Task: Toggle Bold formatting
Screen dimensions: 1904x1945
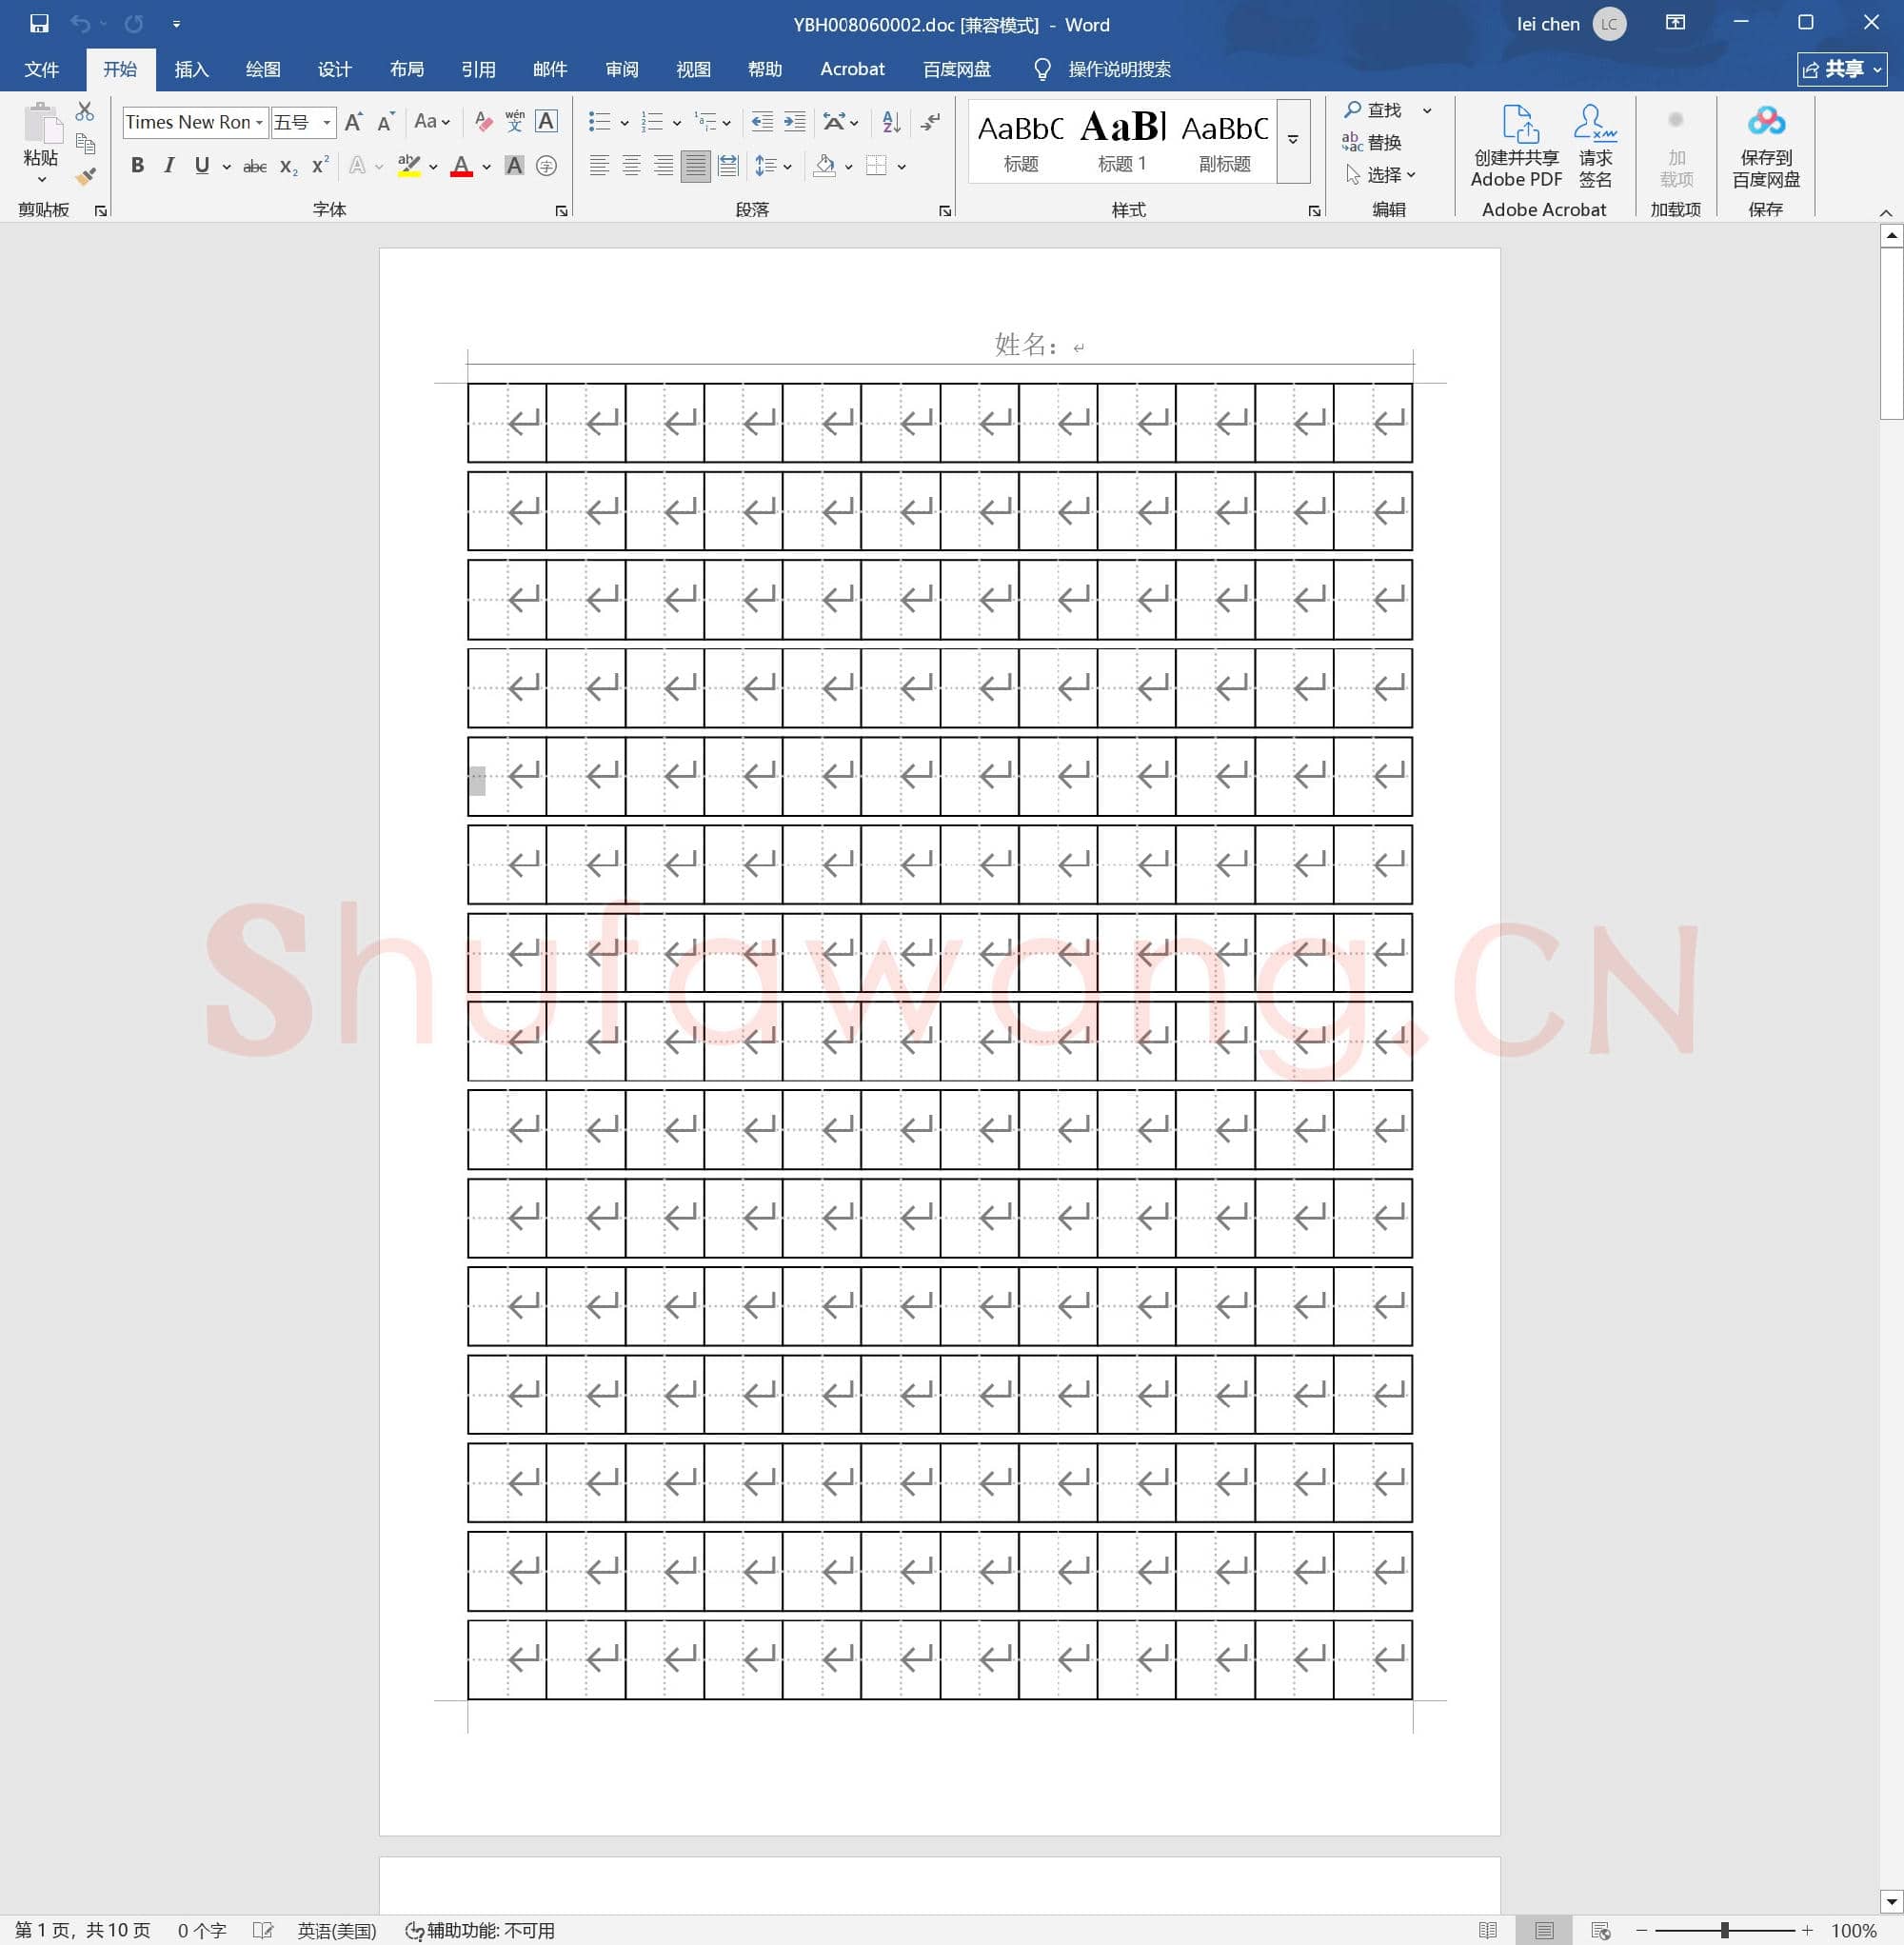Action: [x=138, y=166]
